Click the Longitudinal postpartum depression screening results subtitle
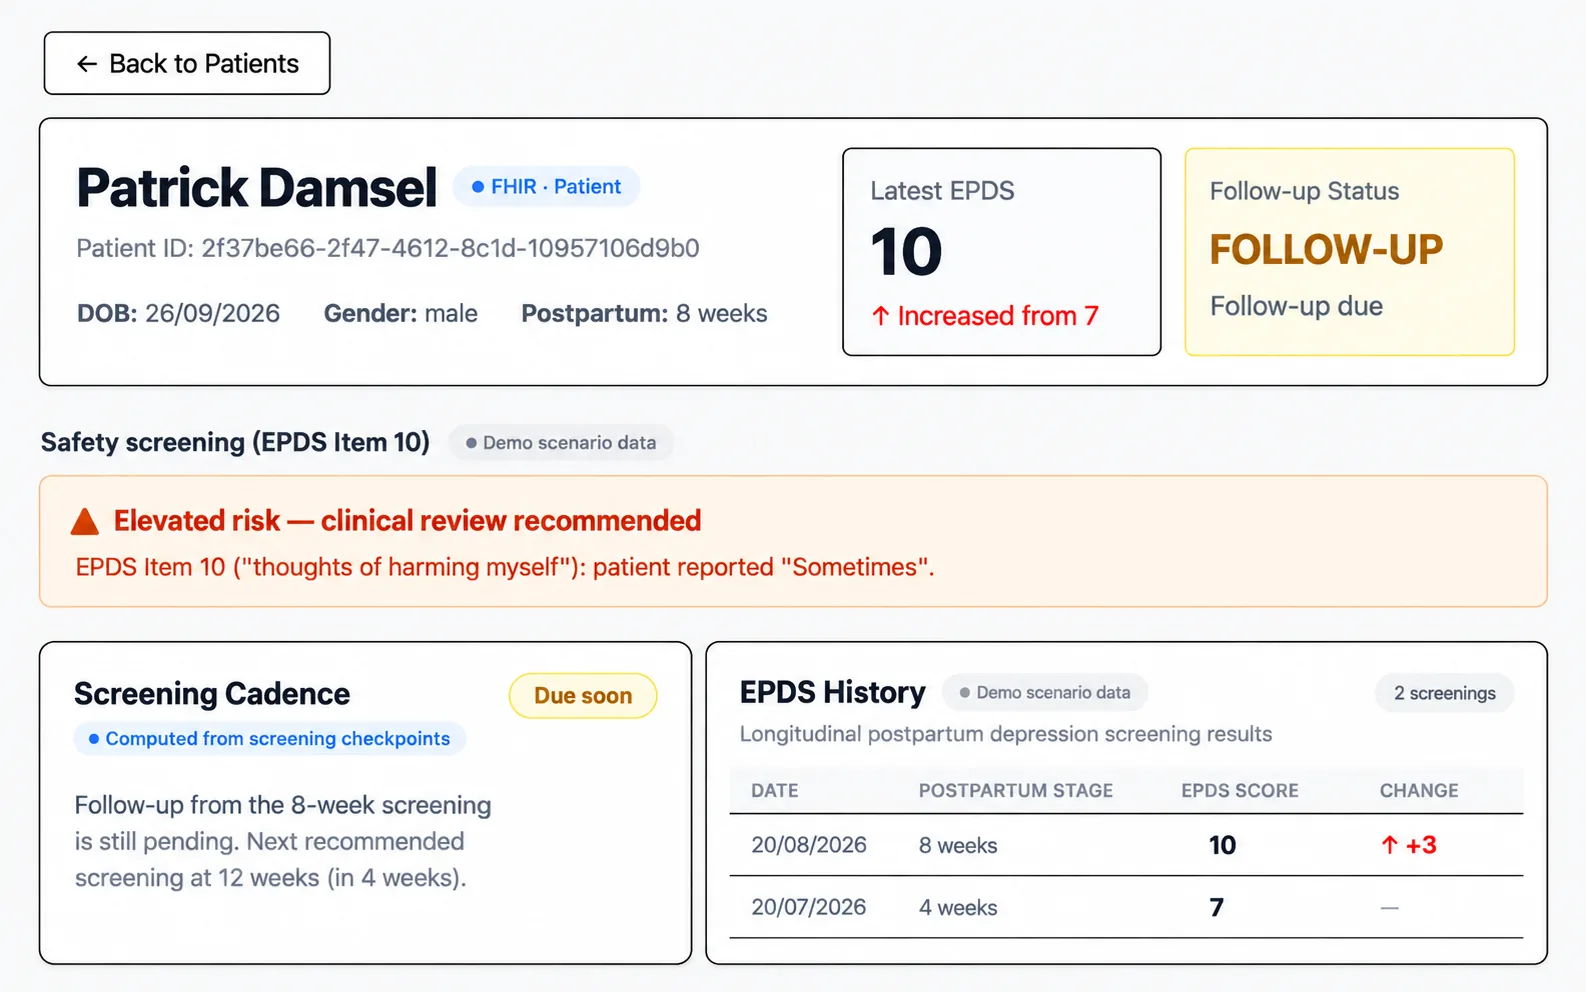The width and height of the screenshot is (1586, 992). point(1006,734)
